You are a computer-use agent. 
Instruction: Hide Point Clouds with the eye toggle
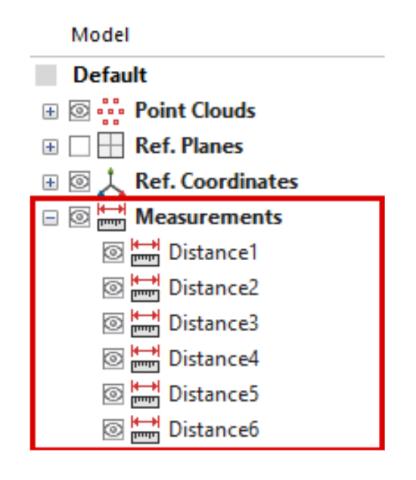tap(79, 111)
